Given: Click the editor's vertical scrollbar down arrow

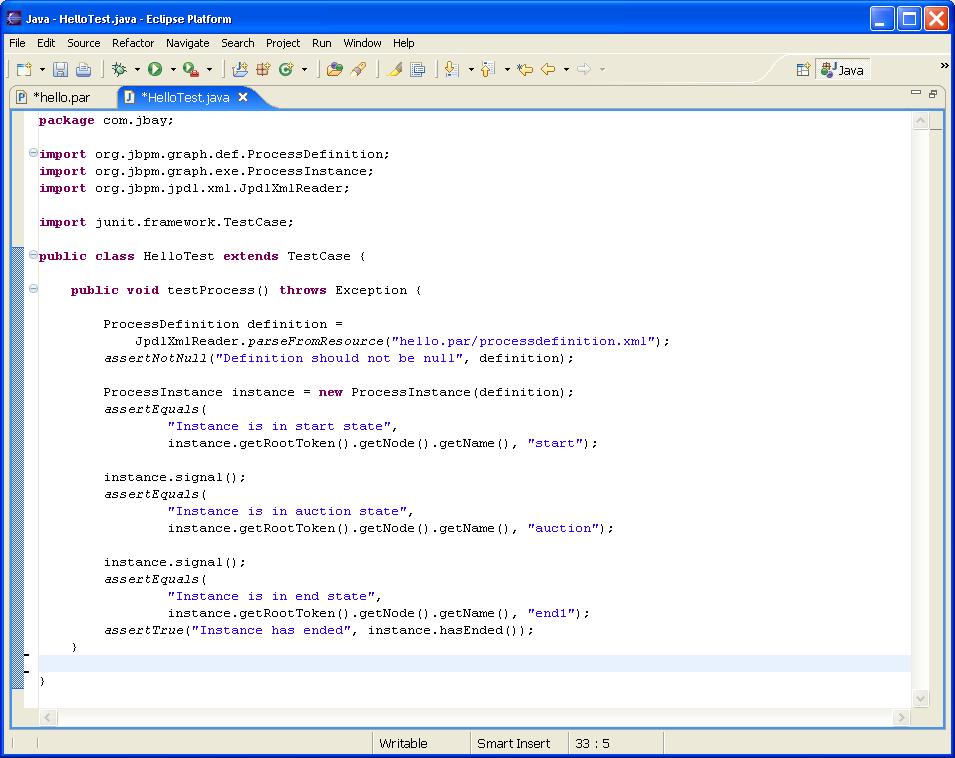Looking at the screenshot, I should [921, 699].
